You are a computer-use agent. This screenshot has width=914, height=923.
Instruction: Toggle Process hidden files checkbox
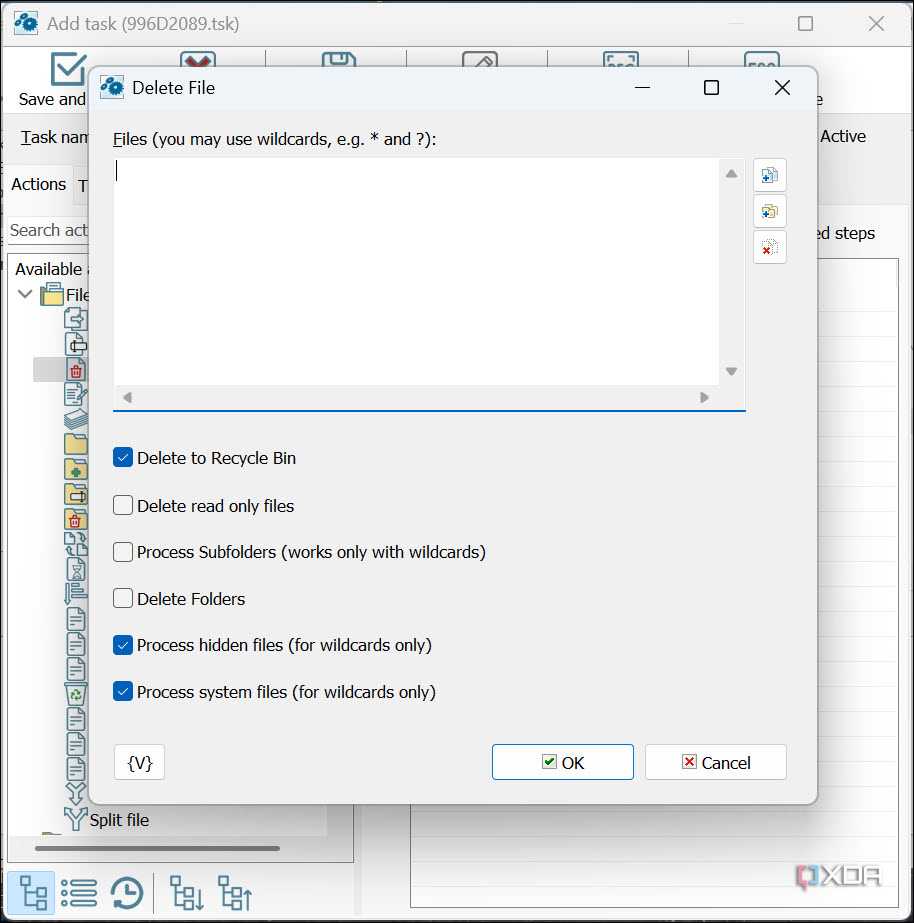click(x=122, y=645)
